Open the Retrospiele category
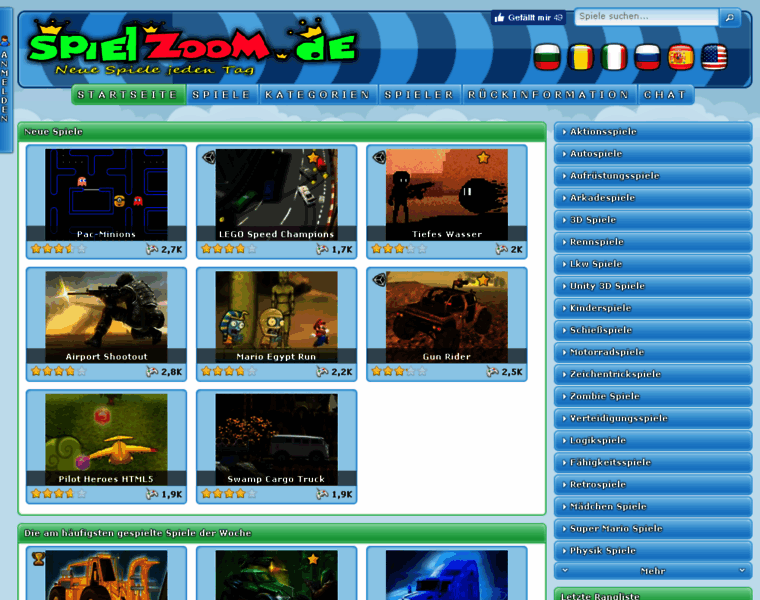760x600 pixels. 653,485
